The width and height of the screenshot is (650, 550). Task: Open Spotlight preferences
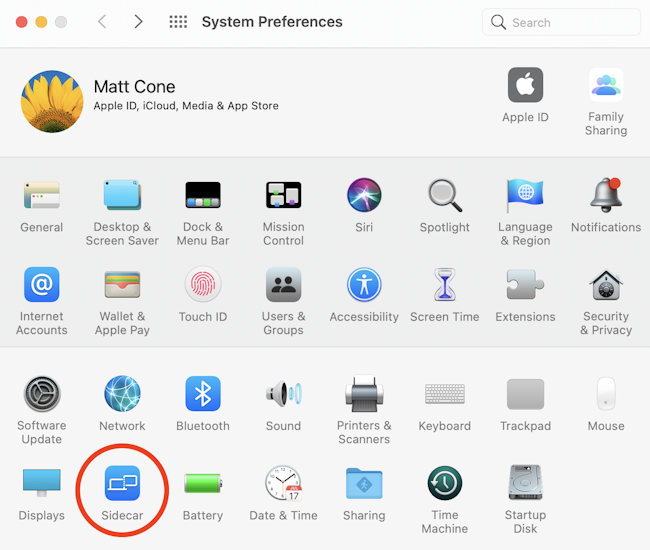tap(445, 195)
